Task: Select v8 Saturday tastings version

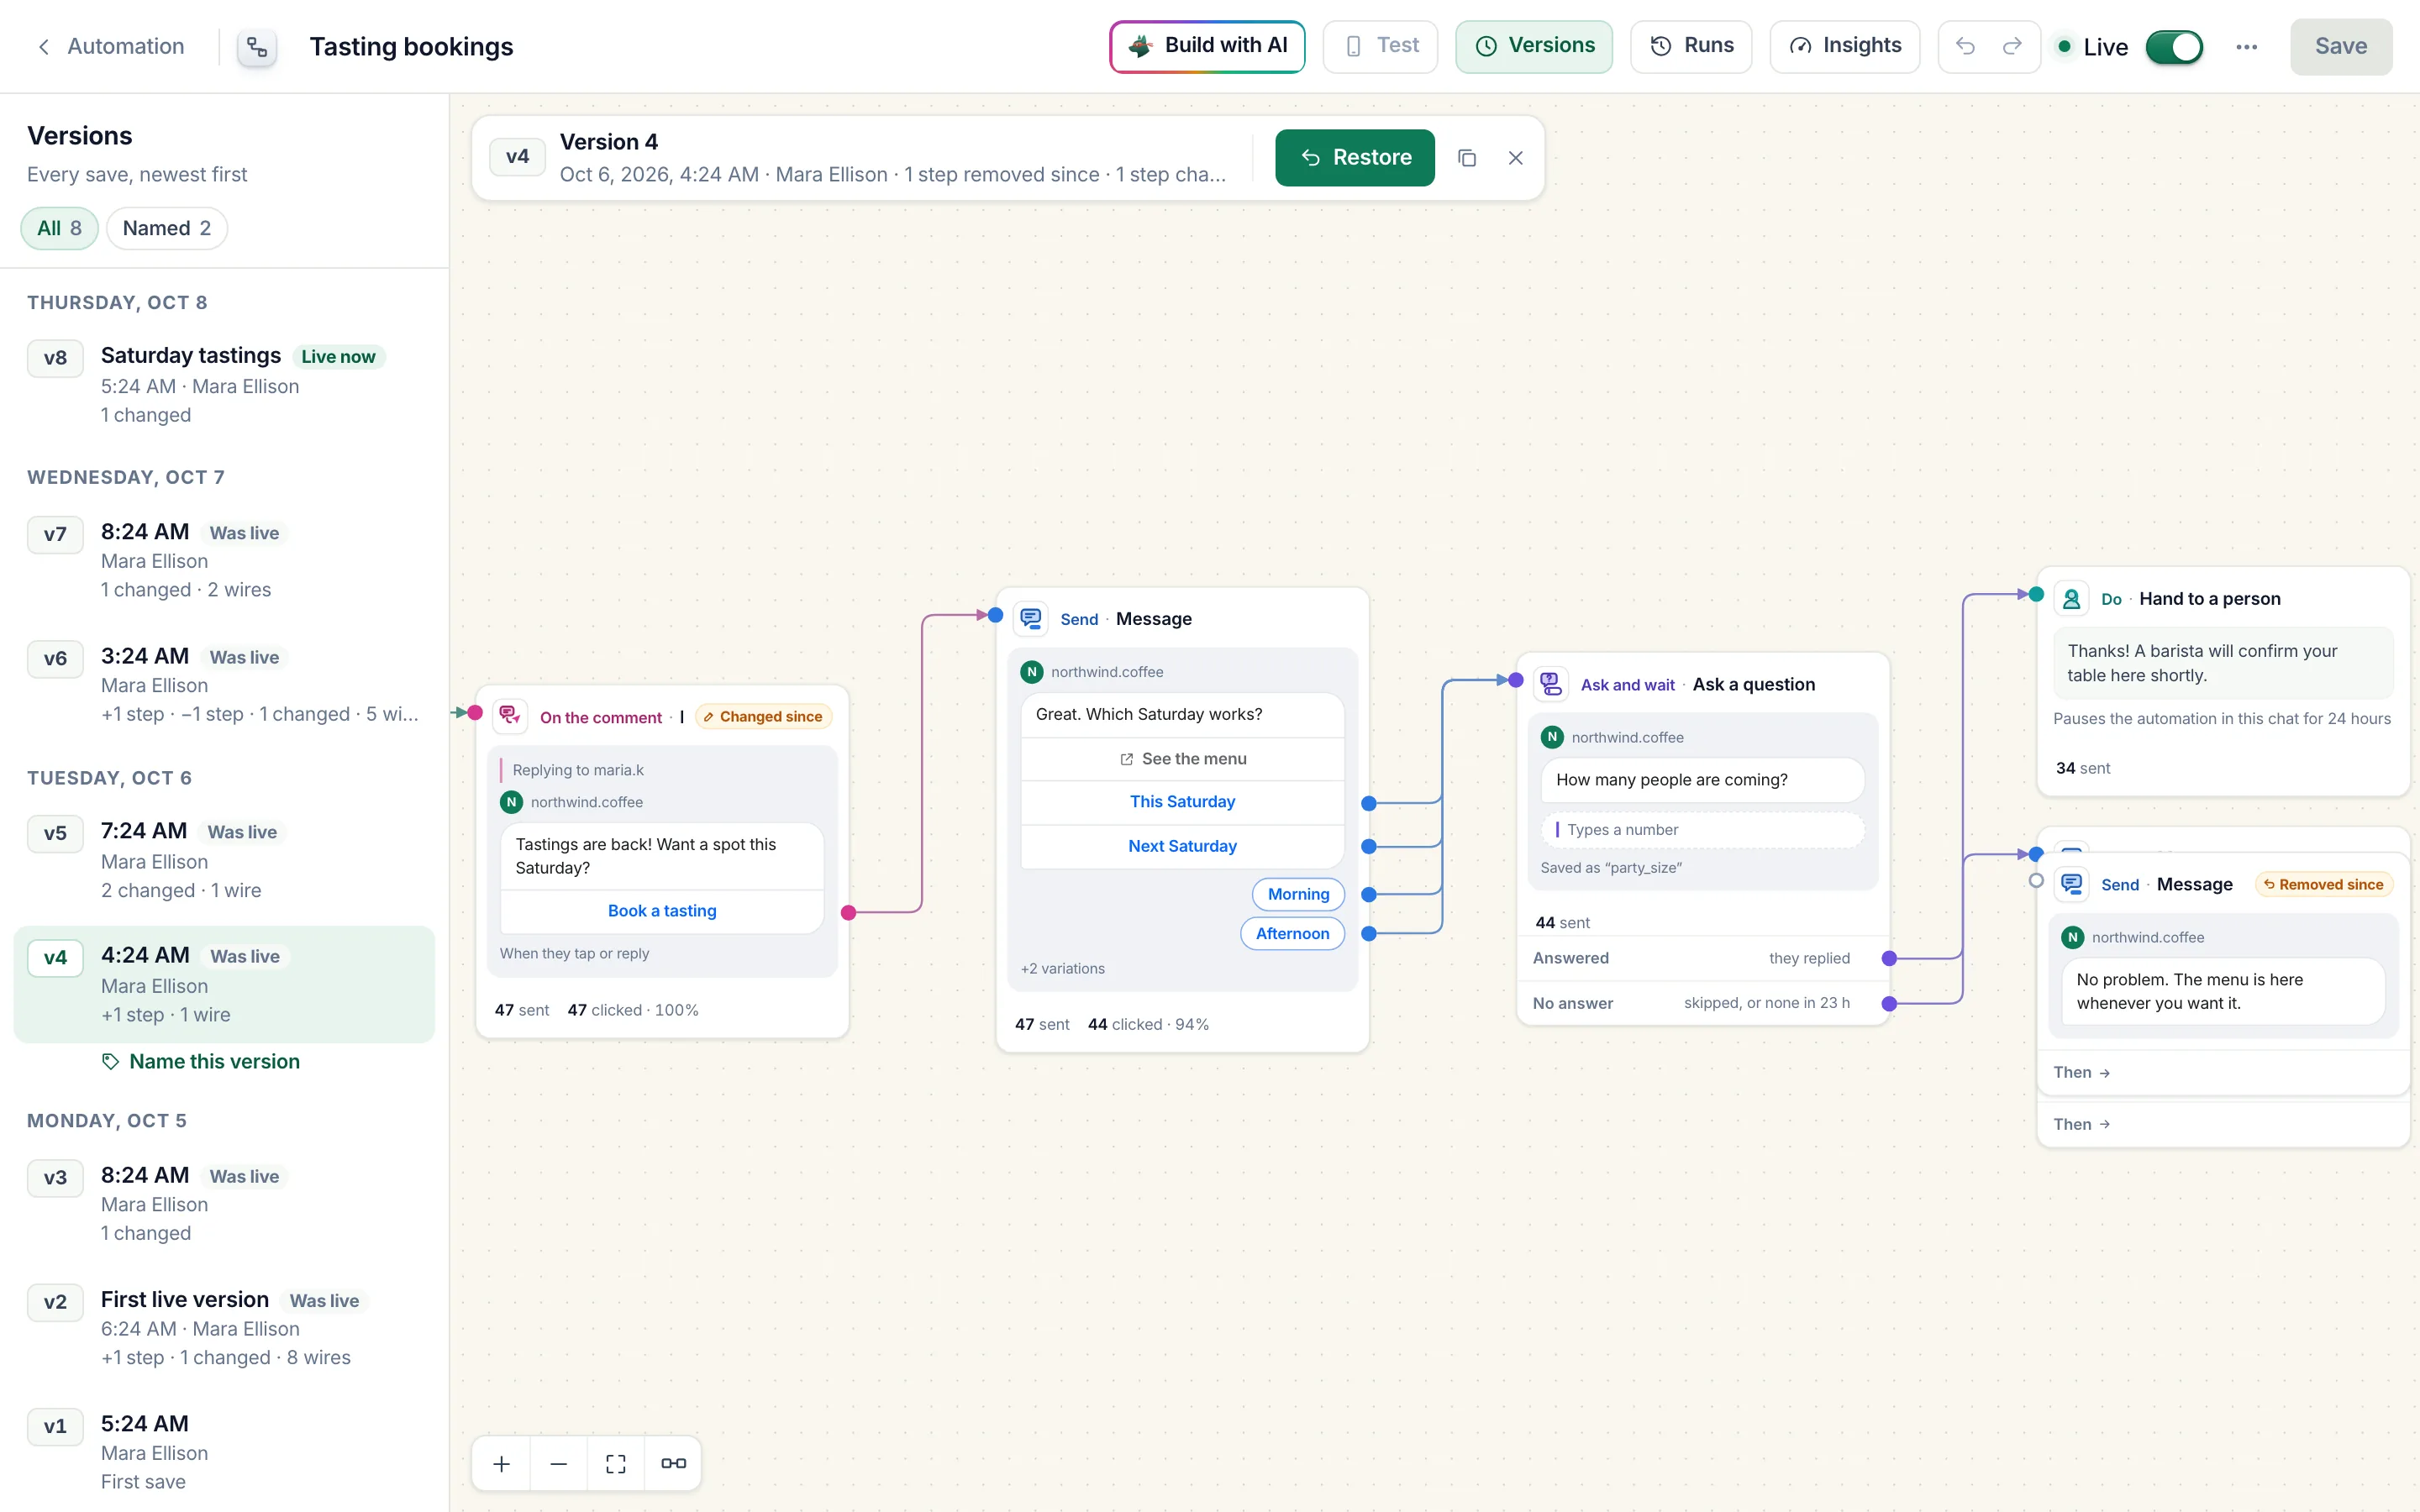Action: pos(224,385)
